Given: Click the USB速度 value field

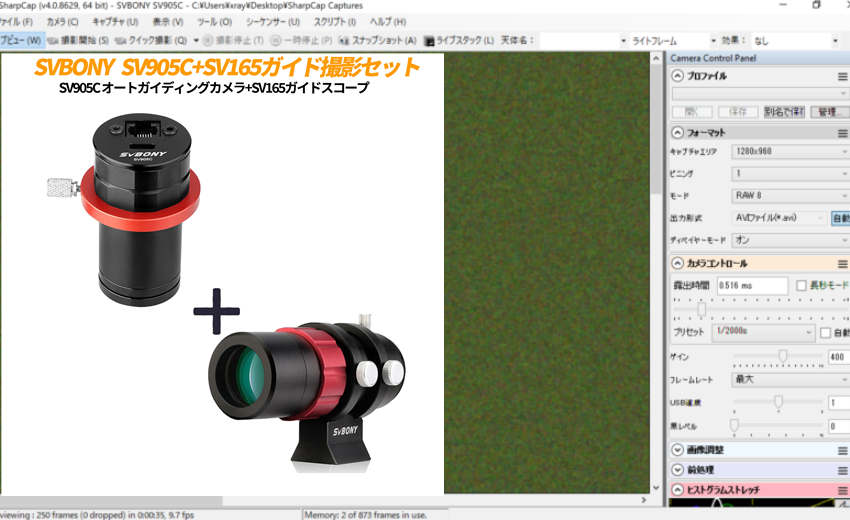Looking at the screenshot, I should coord(839,403).
